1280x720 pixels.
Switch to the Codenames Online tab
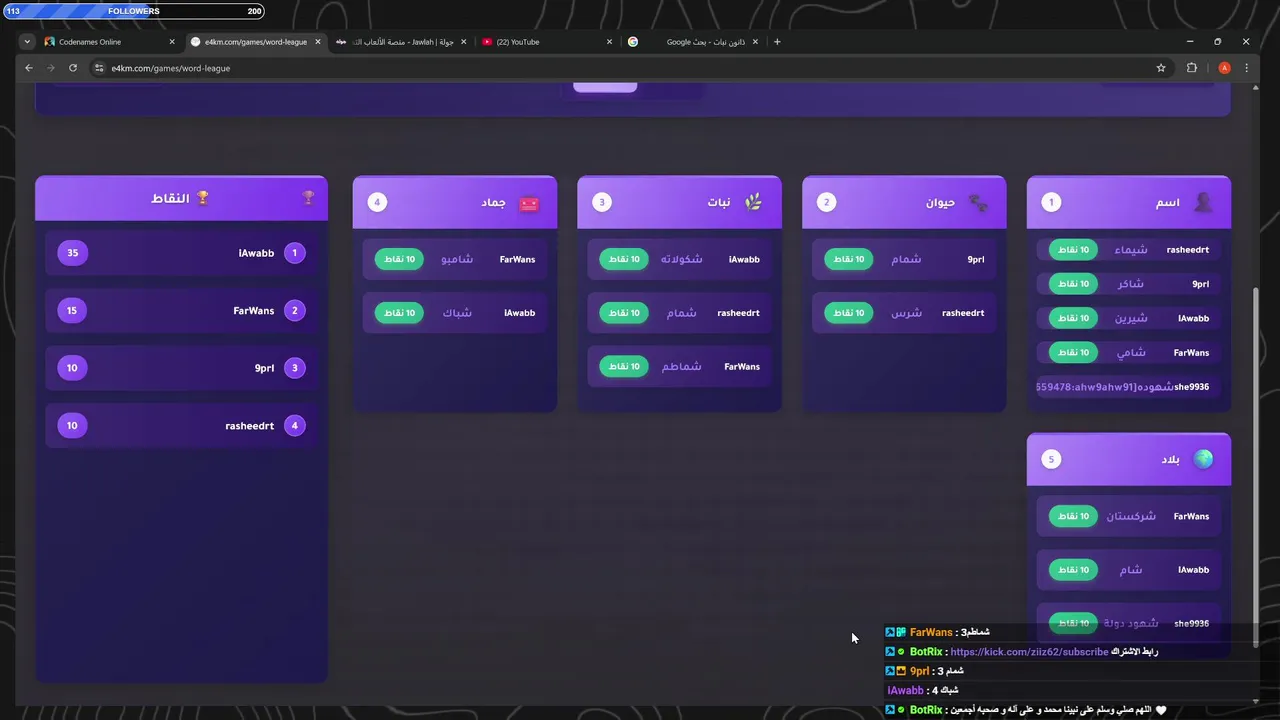tap(109, 42)
